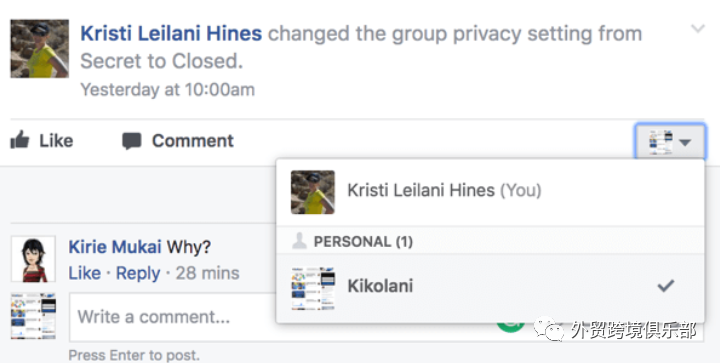Screen dimensions: 720x363
Task: Click Kirie Mukai's avatar picture
Action: coord(33,259)
